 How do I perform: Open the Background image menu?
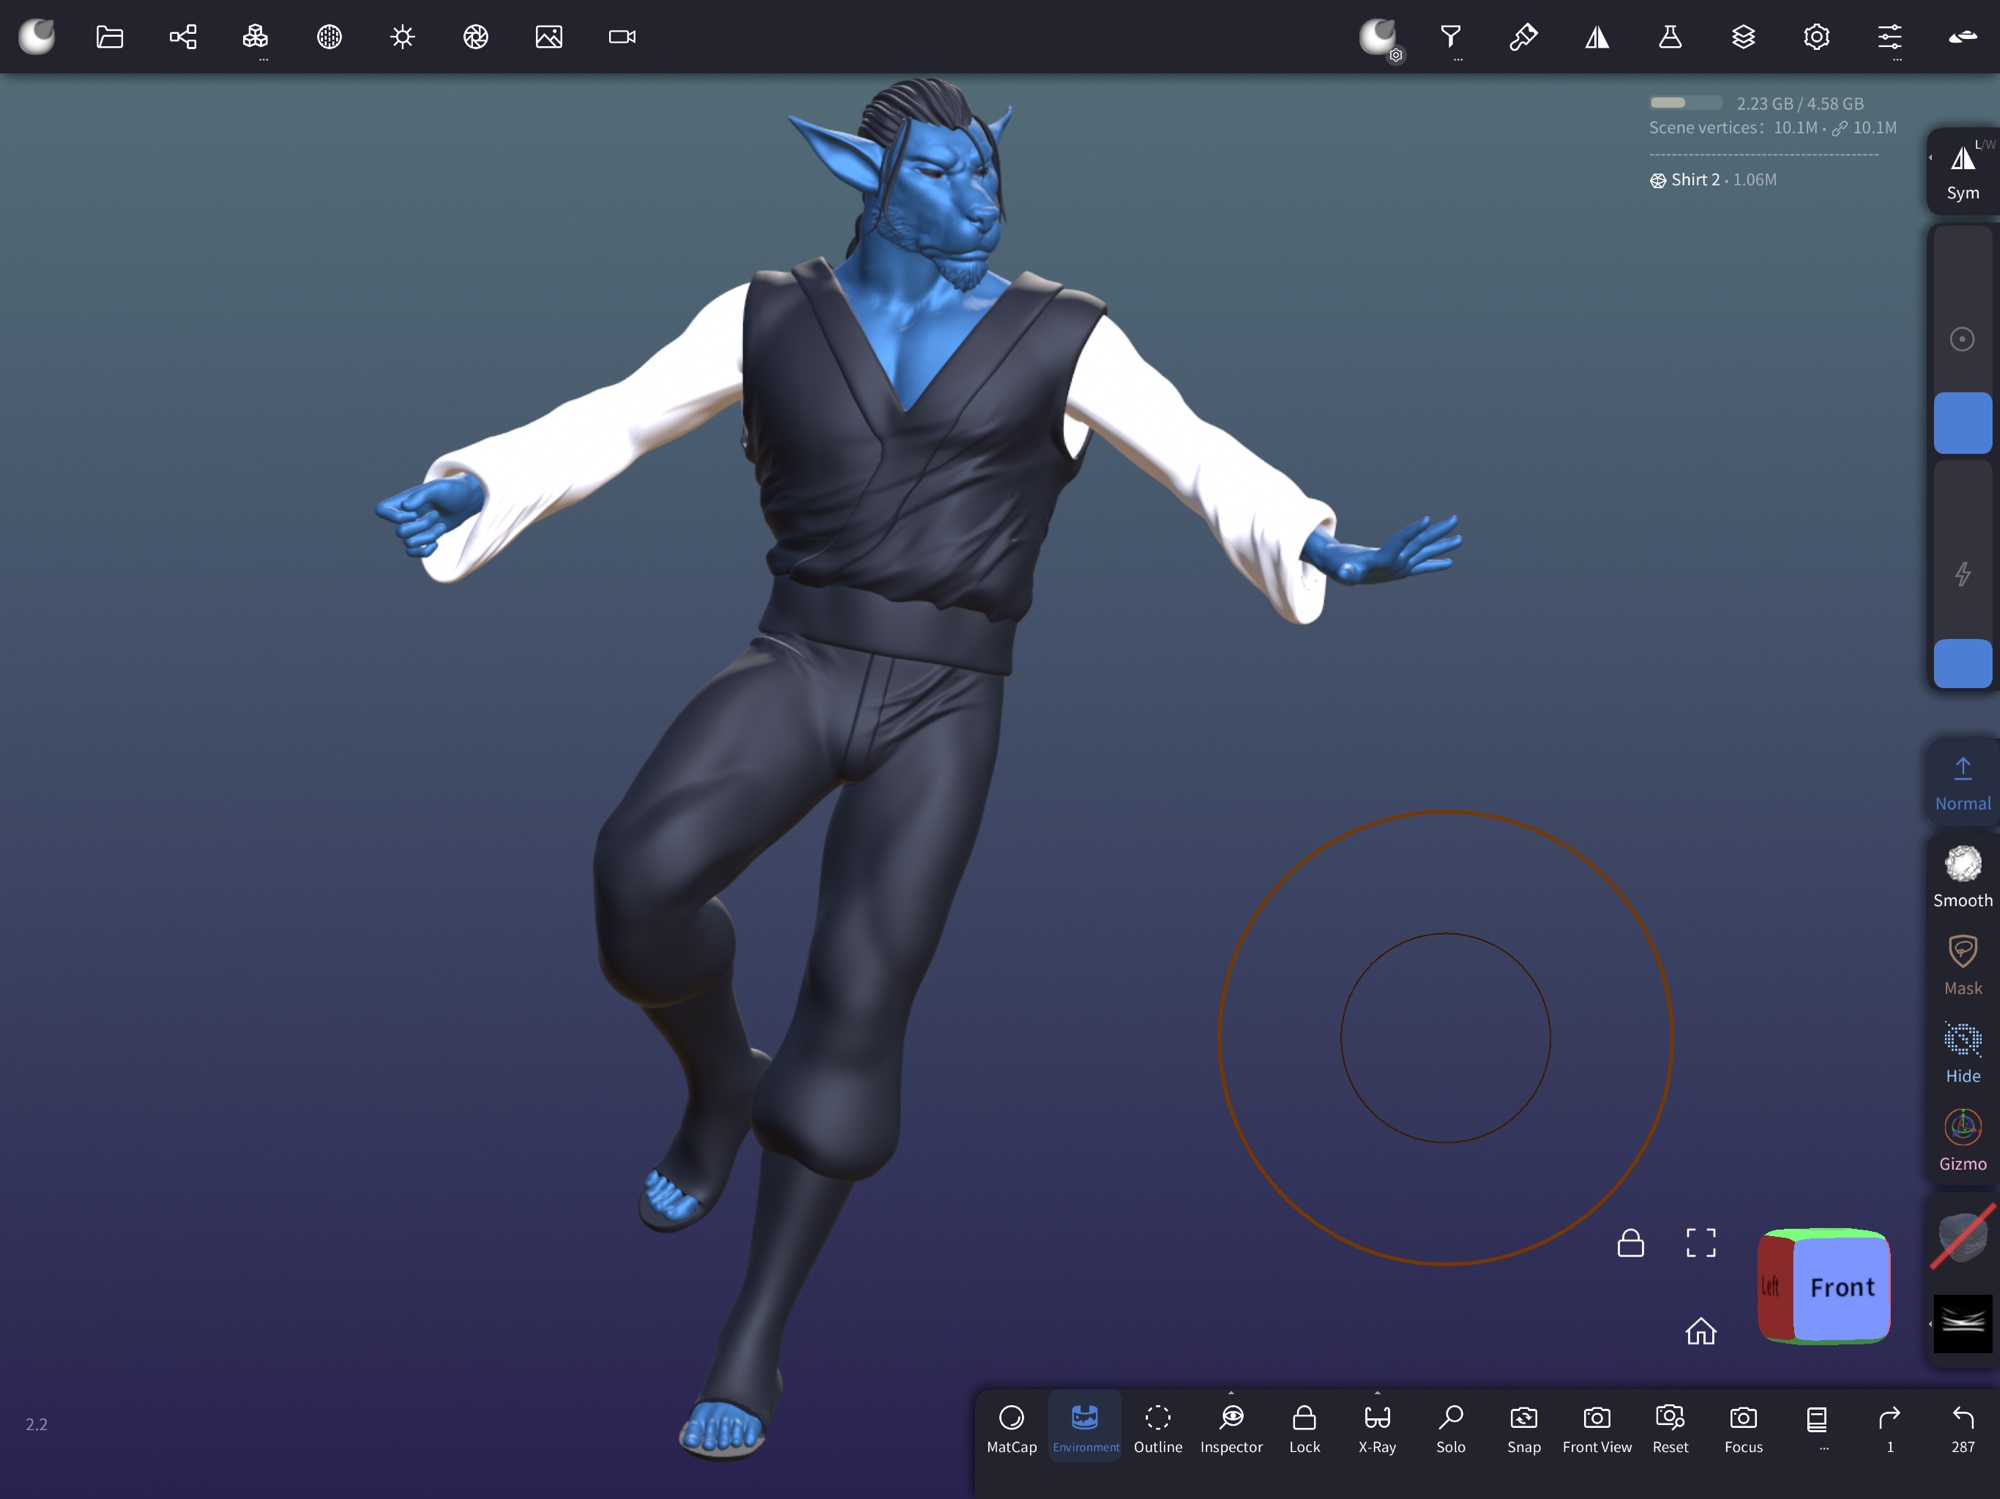point(548,37)
